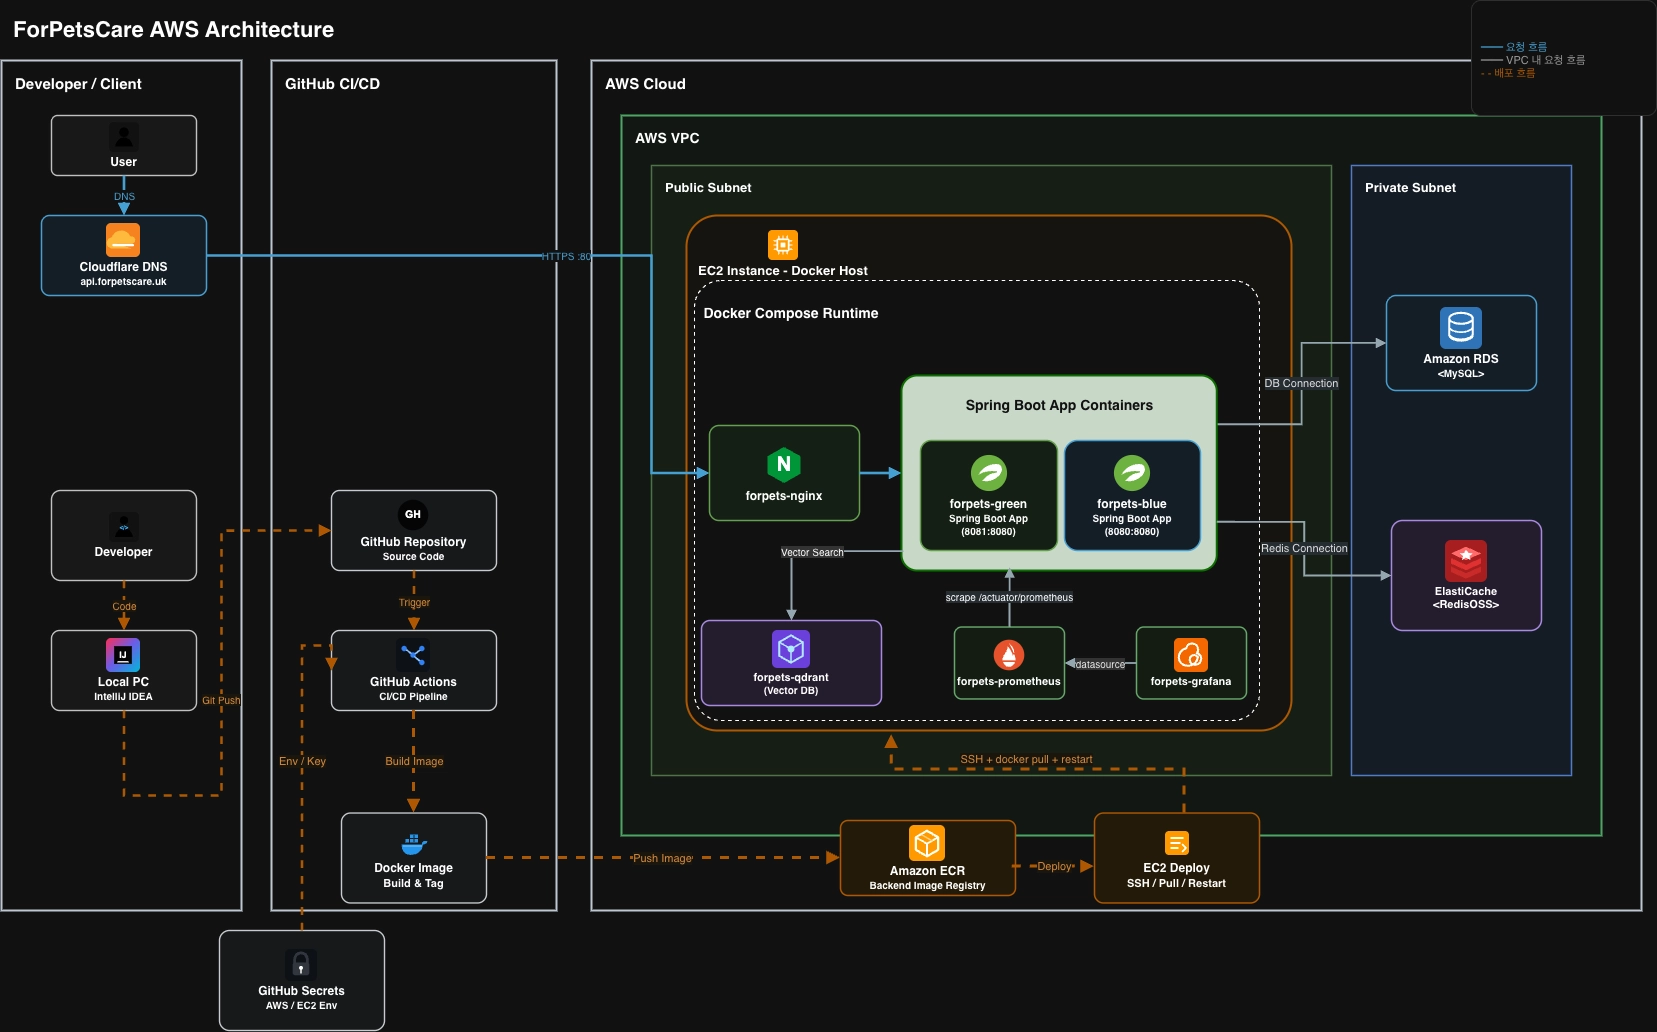Select the 'HTTPS :80' connection label
The width and height of the screenshot is (1657, 1032).
tap(566, 257)
